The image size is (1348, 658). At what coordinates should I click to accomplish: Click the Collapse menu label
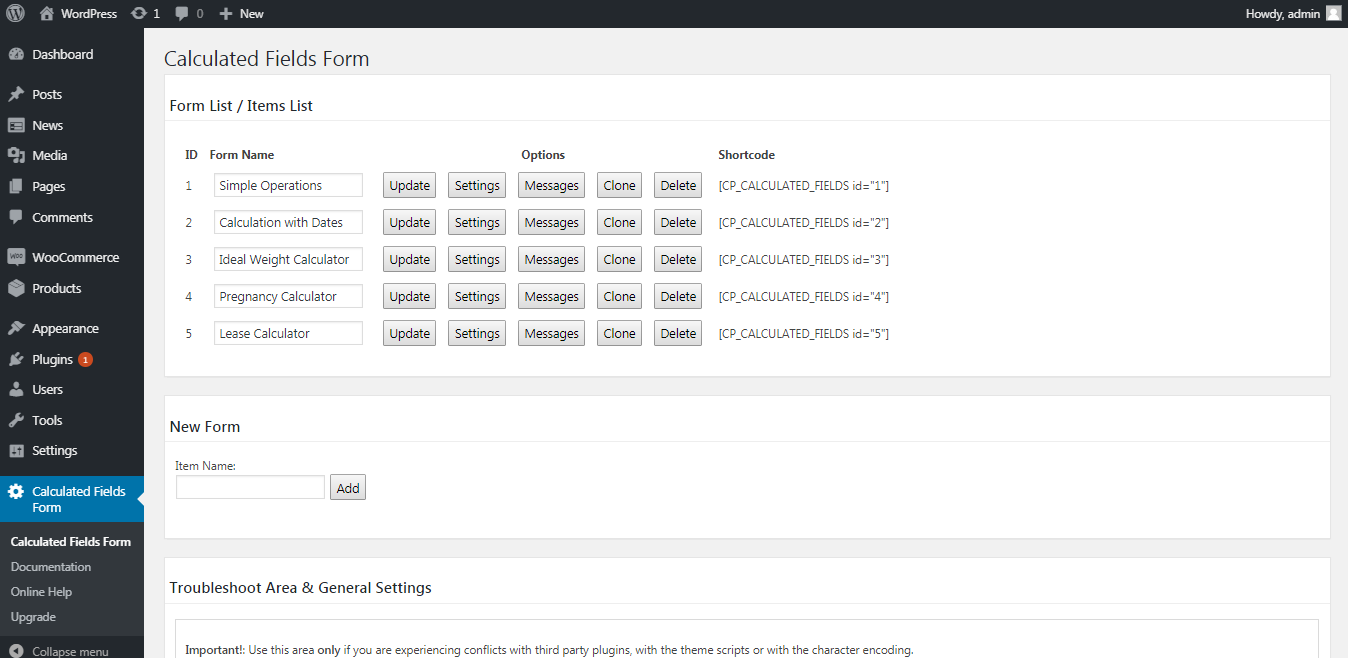pyautogui.click(x=70, y=651)
